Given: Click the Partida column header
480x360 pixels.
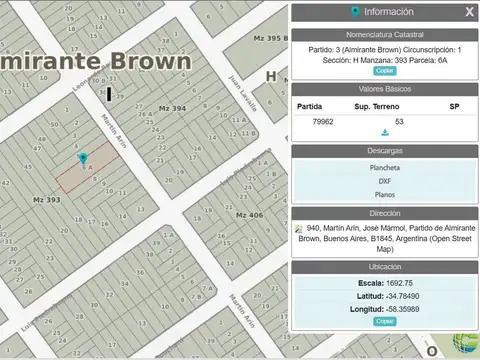Looking at the screenshot, I should coord(309,107).
